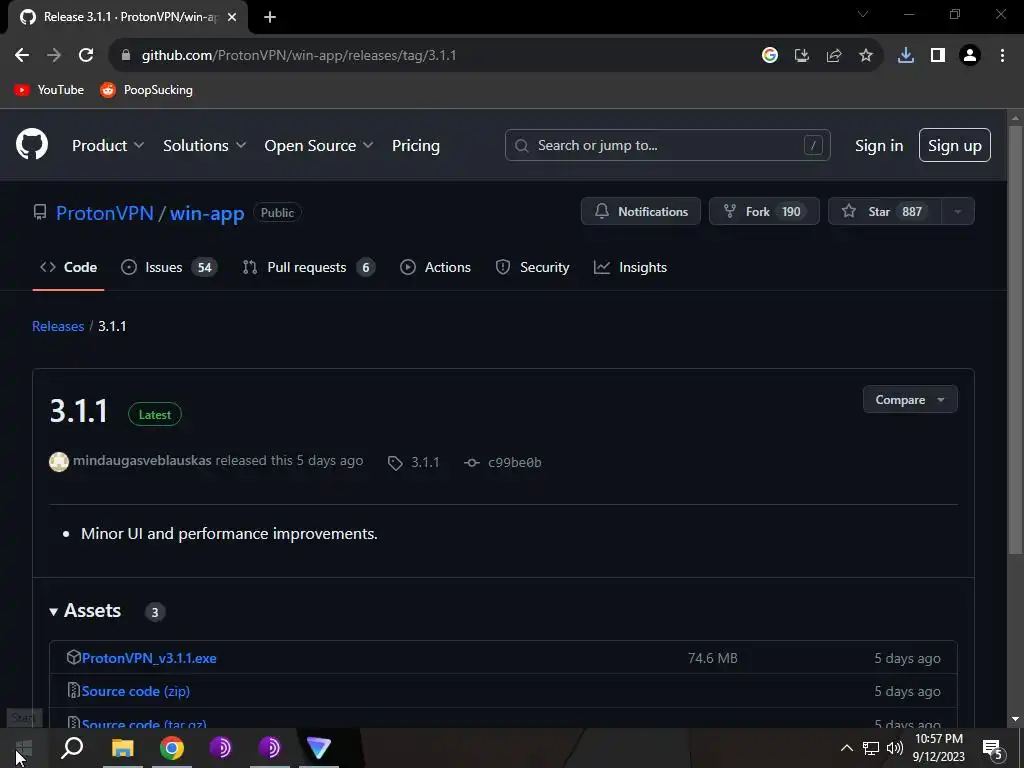Viewport: 1024px width, 768px height.
Task: Open the Windows Start menu
Action: (x=24, y=748)
